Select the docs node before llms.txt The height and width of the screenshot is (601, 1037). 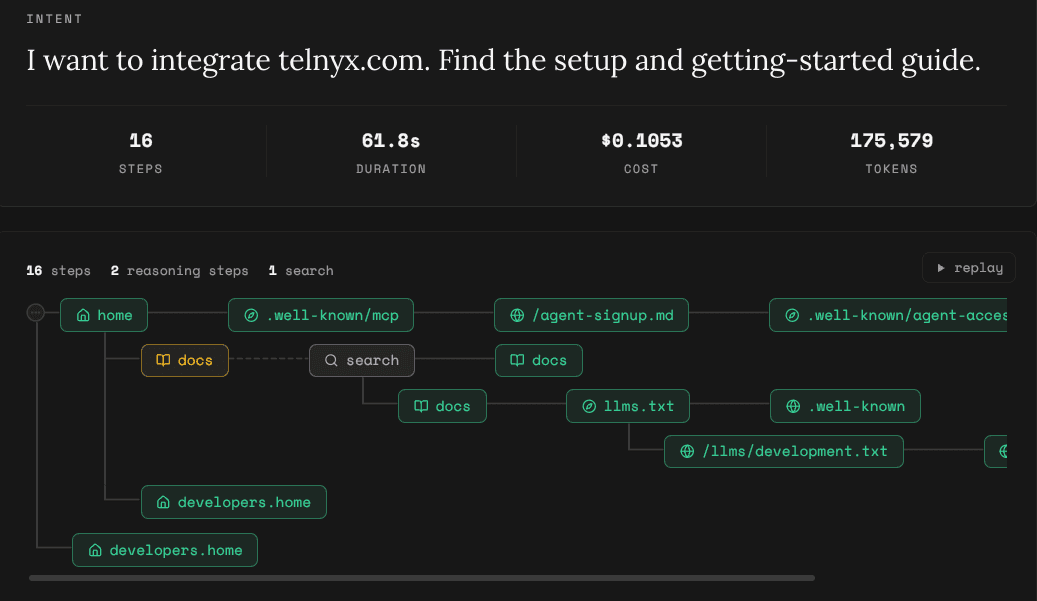pyautogui.click(x=442, y=406)
